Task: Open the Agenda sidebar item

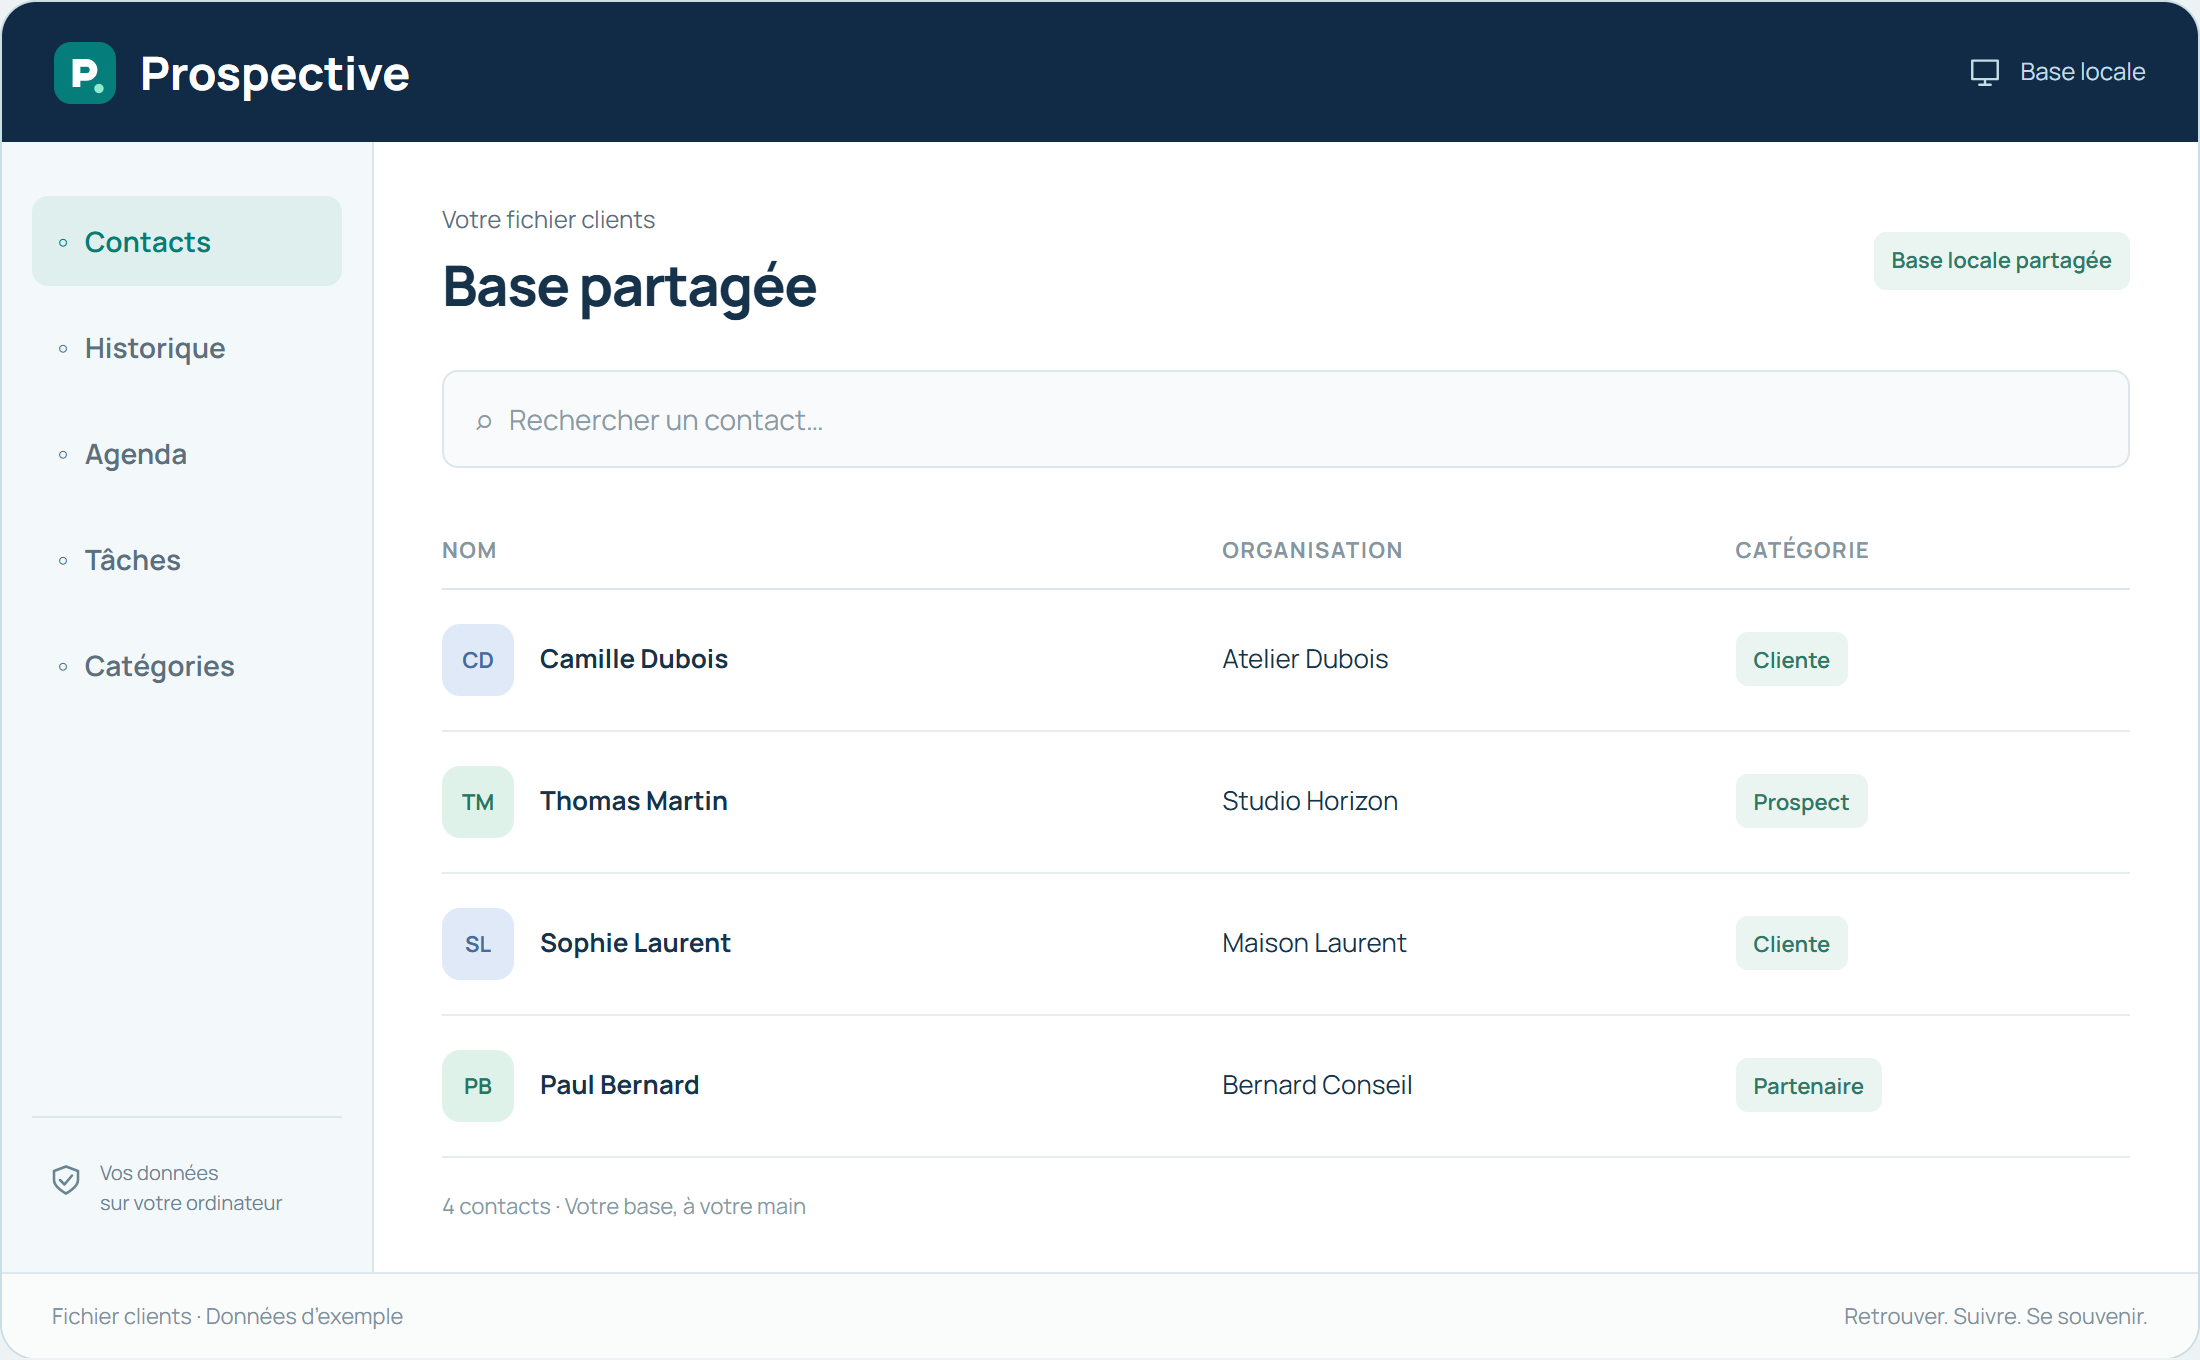Action: [187, 454]
